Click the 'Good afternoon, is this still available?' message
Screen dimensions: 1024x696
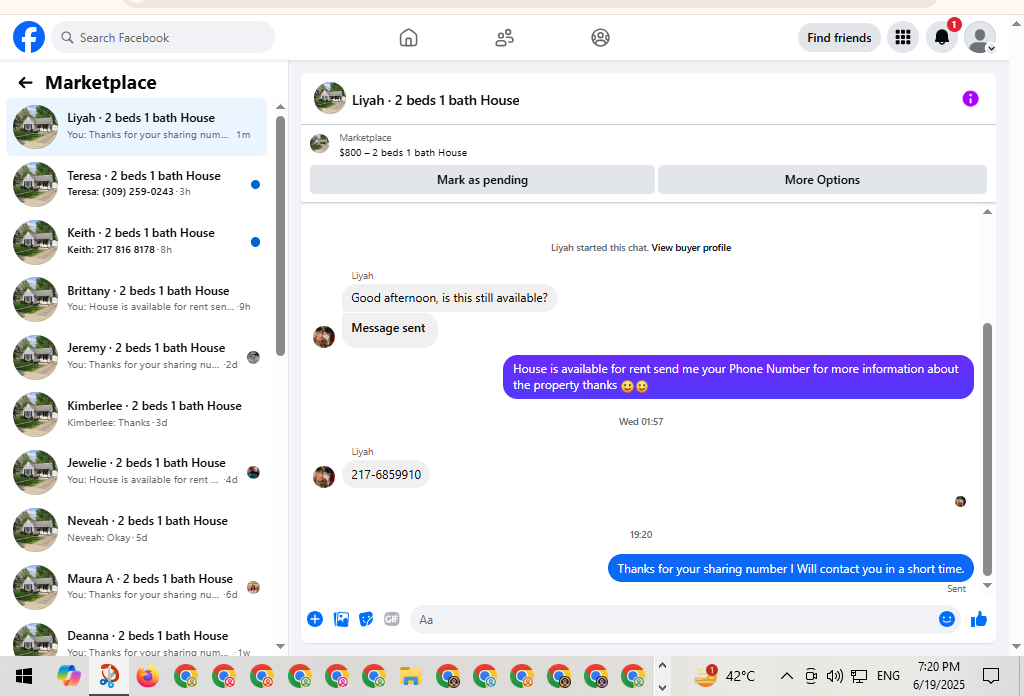pyautogui.click(x=449, y=298)
